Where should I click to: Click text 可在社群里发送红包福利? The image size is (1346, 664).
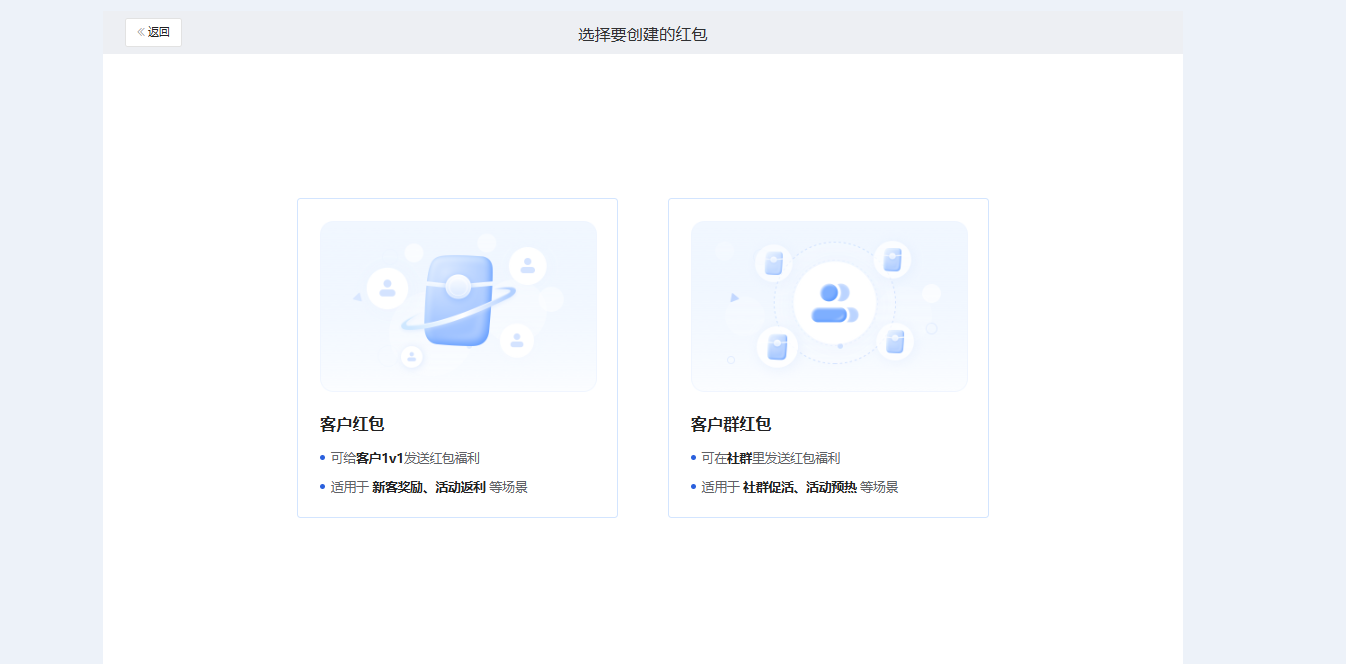(770, 458)
